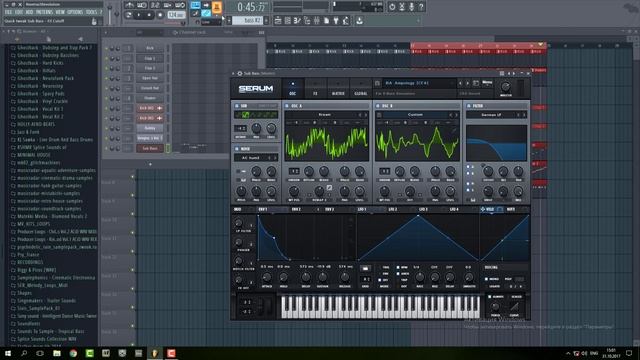Open the noise sample dropdown
This screenshot has width=640, height=360.
coord(251,158)
